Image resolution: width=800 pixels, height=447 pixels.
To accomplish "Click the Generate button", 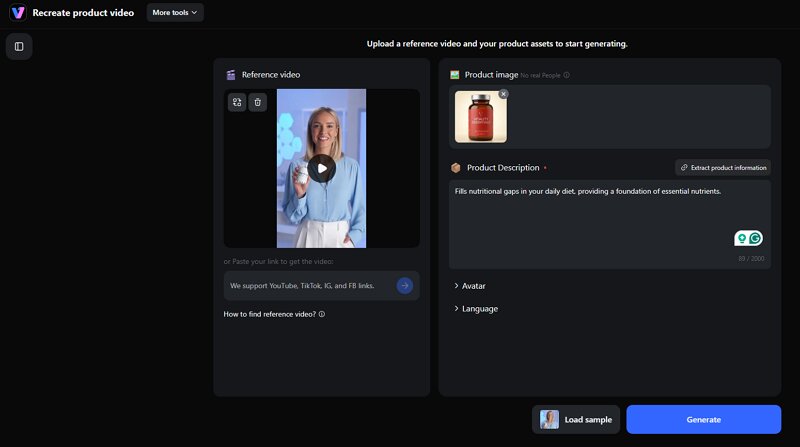I will click(704, 419).
